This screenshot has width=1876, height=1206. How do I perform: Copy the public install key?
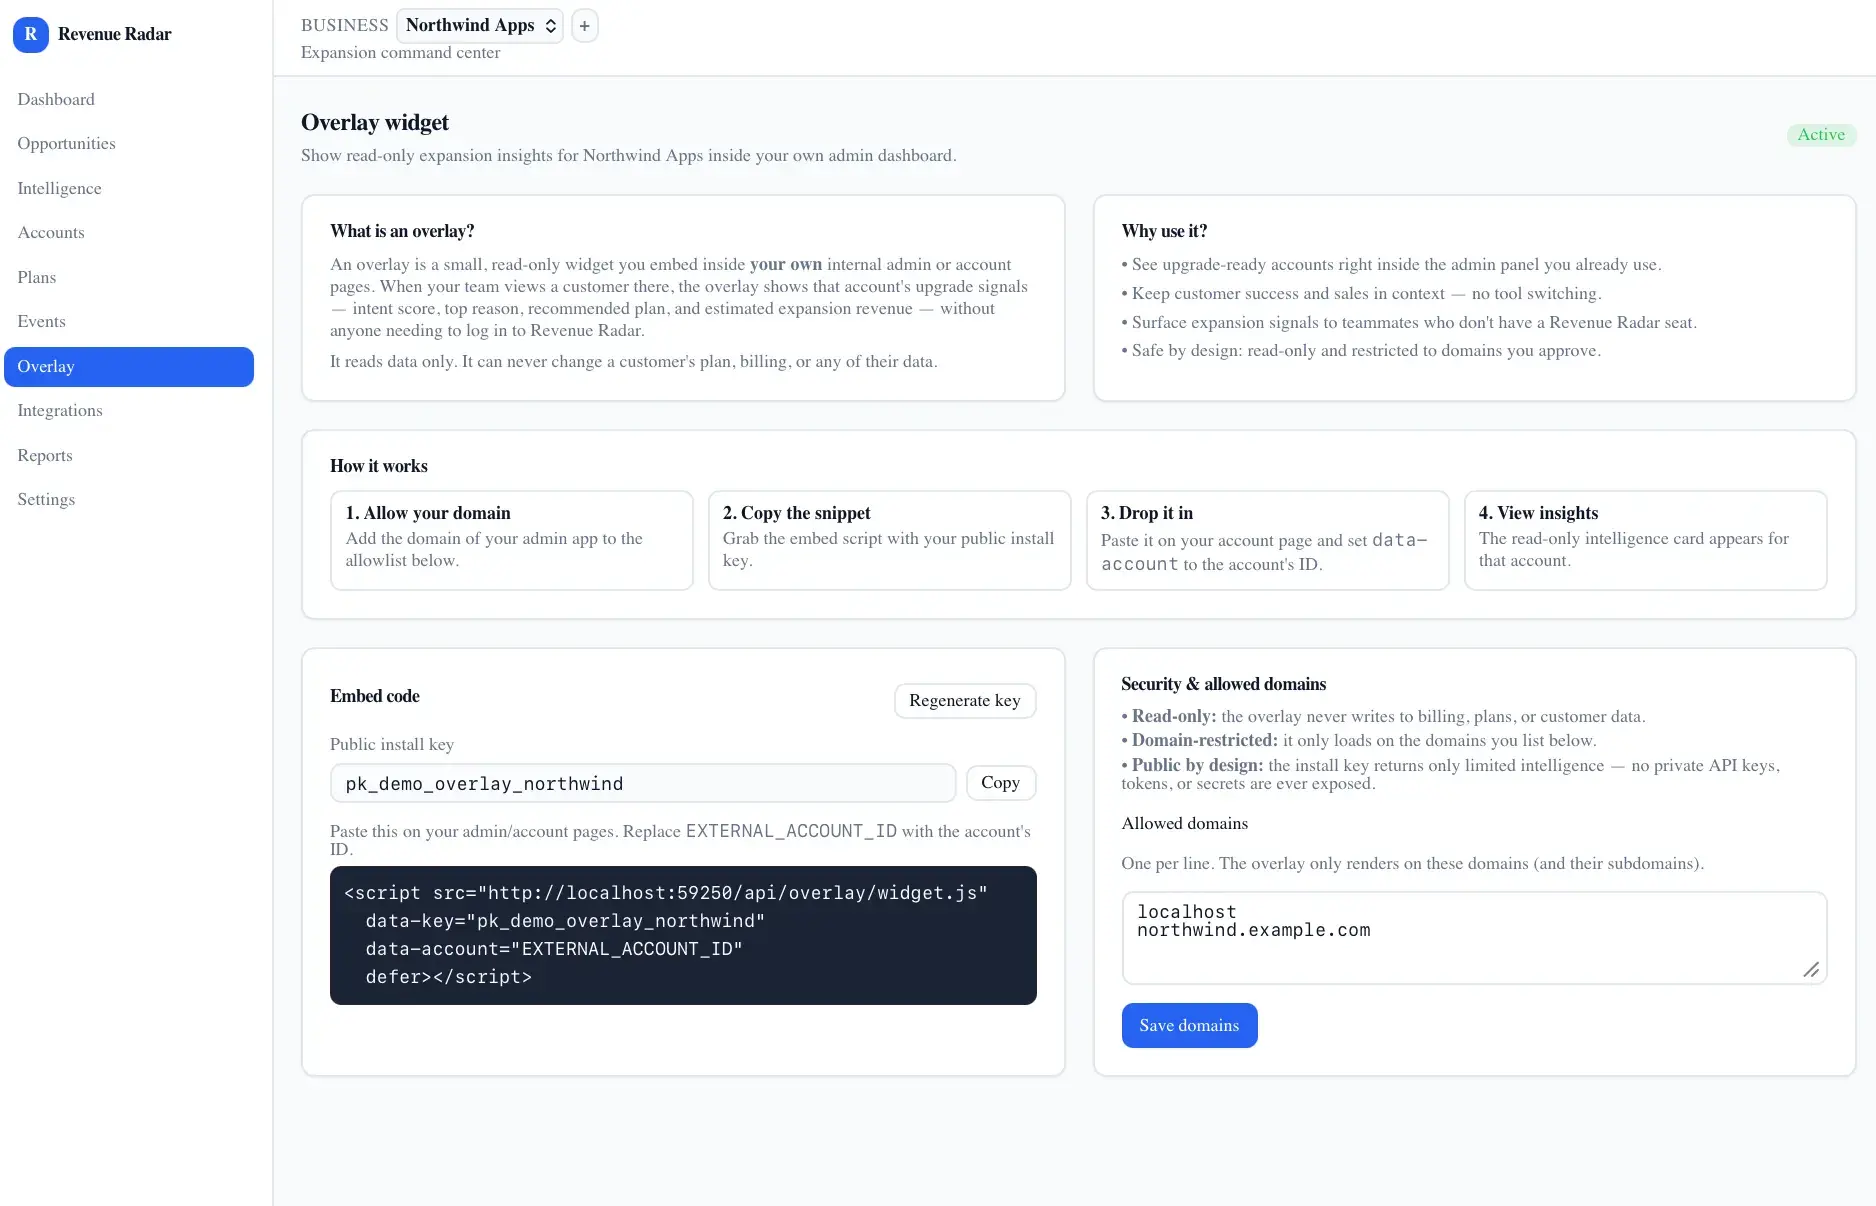1001,783
